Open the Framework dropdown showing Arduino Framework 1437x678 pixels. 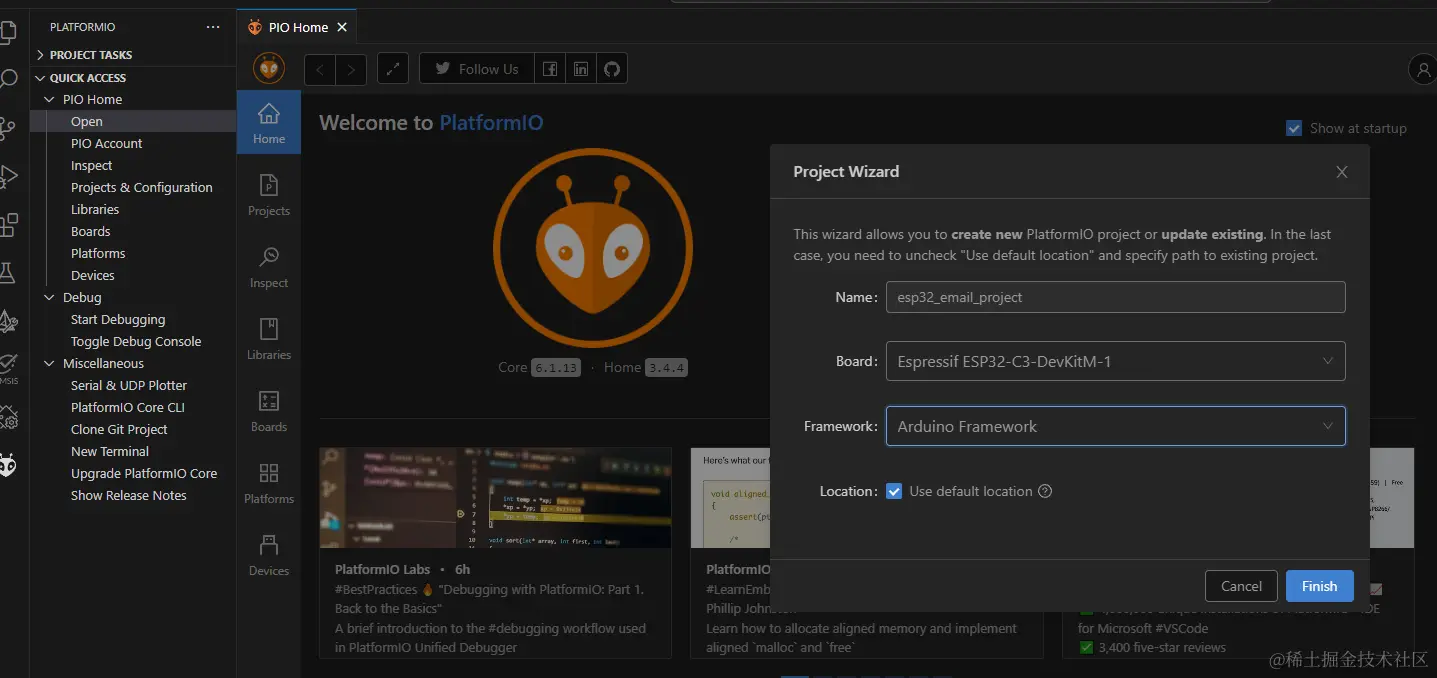[1115, 426]
